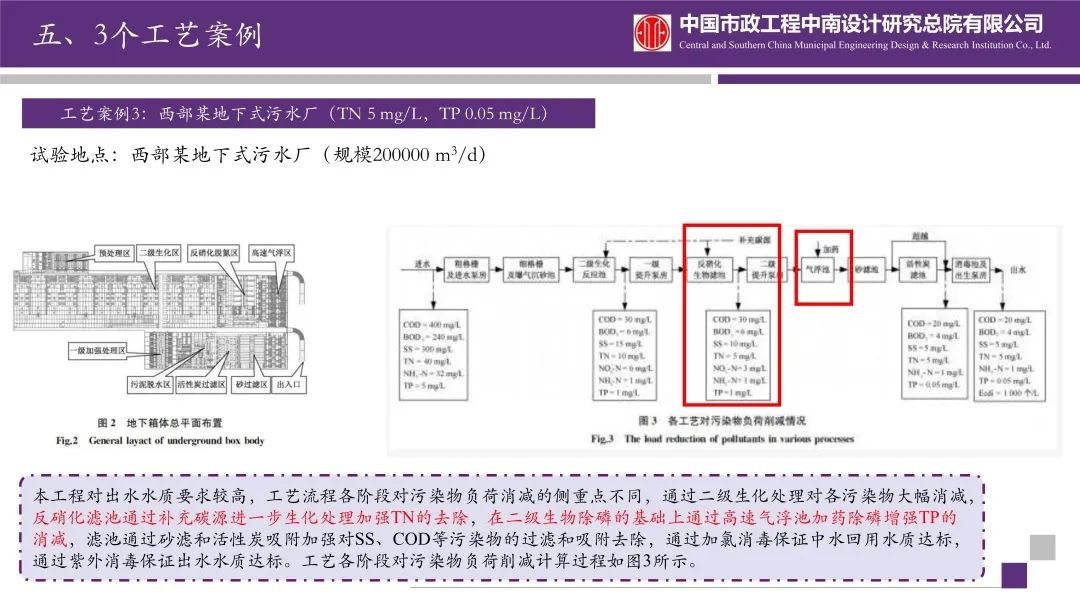Image resolution: width=1080 pixels, height=608 pixels.
Task: Select the 砂过滤区 callout label
Action: point(250,383)
